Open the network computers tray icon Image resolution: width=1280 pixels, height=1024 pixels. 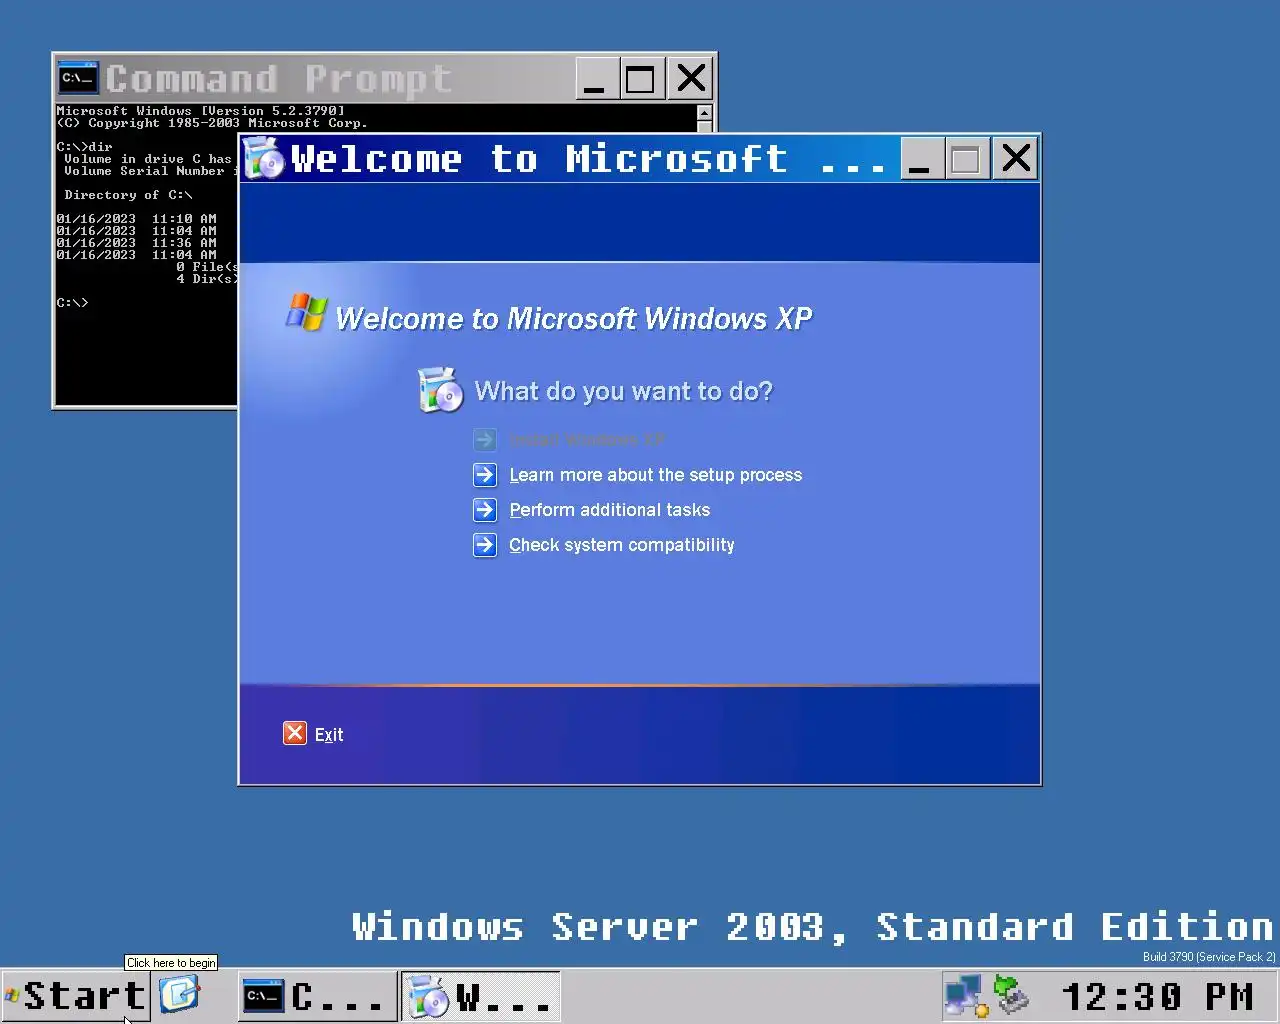click(x=966, y=996)
